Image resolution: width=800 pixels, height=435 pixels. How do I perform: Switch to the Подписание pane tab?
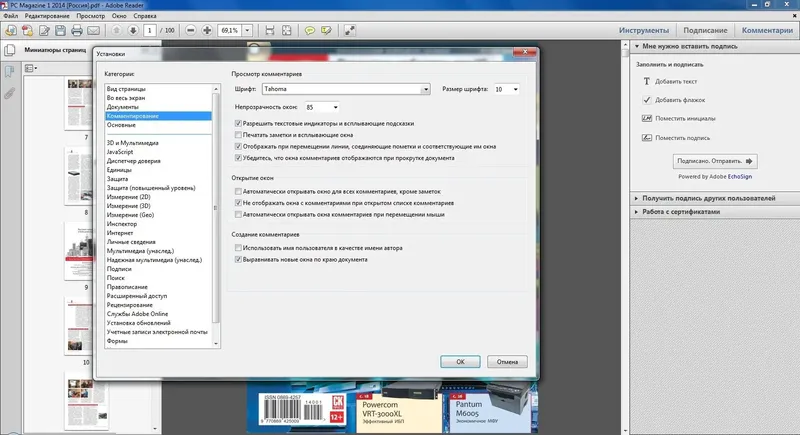pos(705,31)
